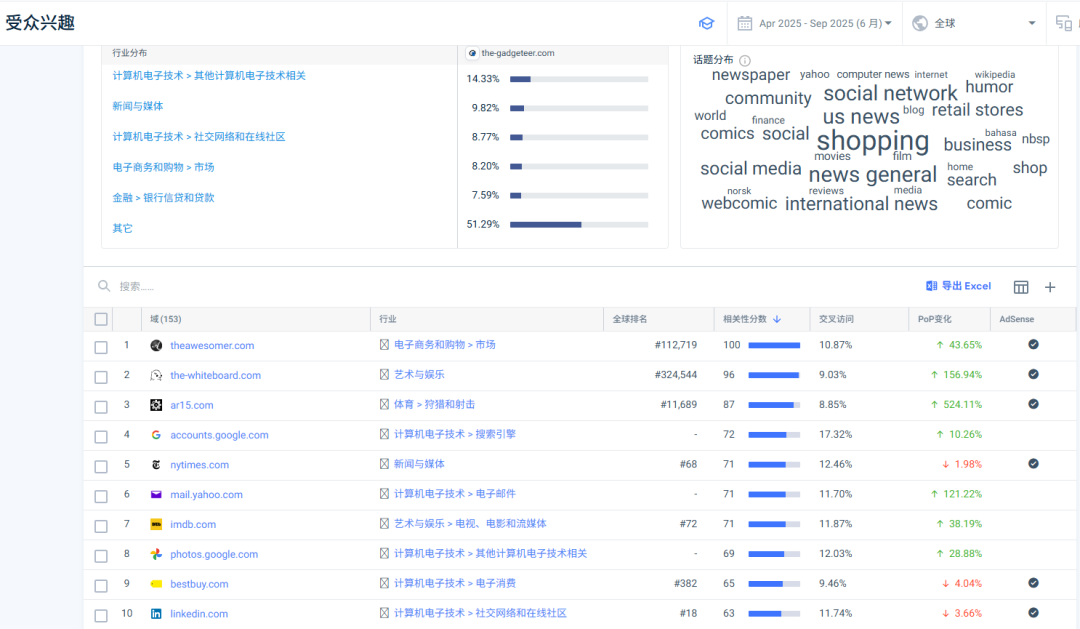Check the box for bestbuy.com row
1080x629 pixels.
coord(101,586)
